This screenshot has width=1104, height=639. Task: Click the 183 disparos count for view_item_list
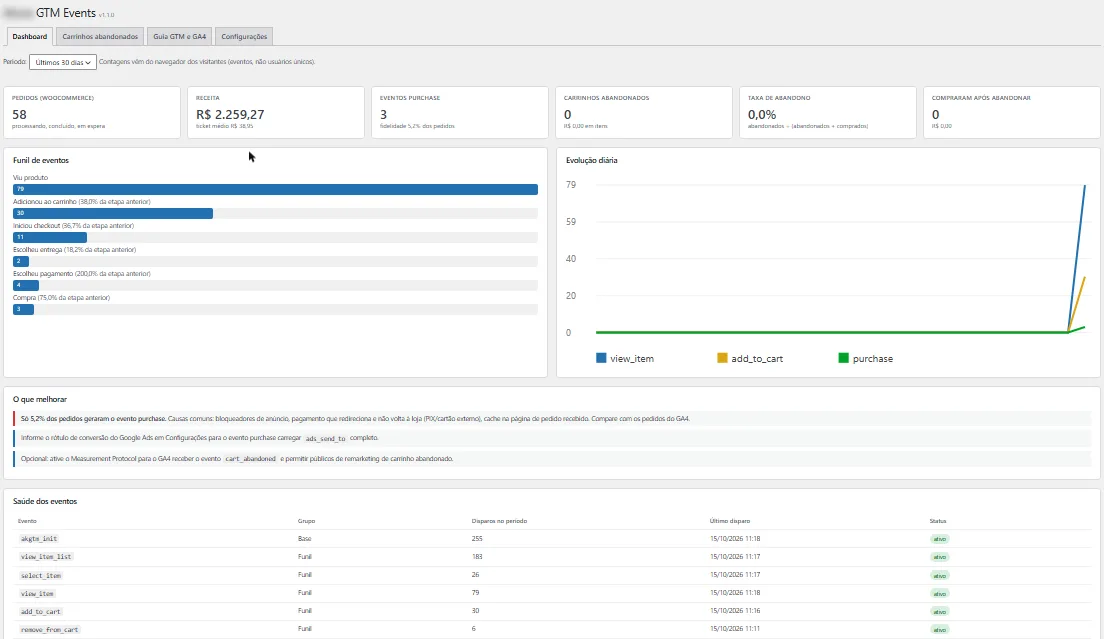[477, 557]
